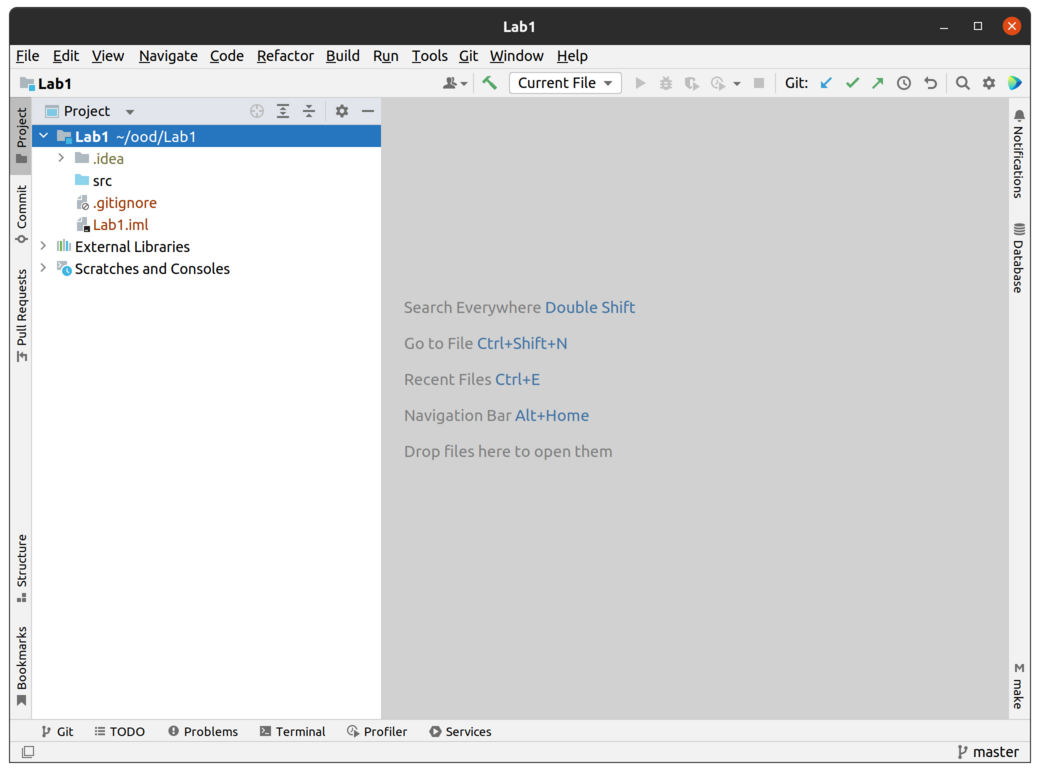Select Opened File target icon in Project panel
This screenshot has width=1040, height=772.
pos(257,111)
